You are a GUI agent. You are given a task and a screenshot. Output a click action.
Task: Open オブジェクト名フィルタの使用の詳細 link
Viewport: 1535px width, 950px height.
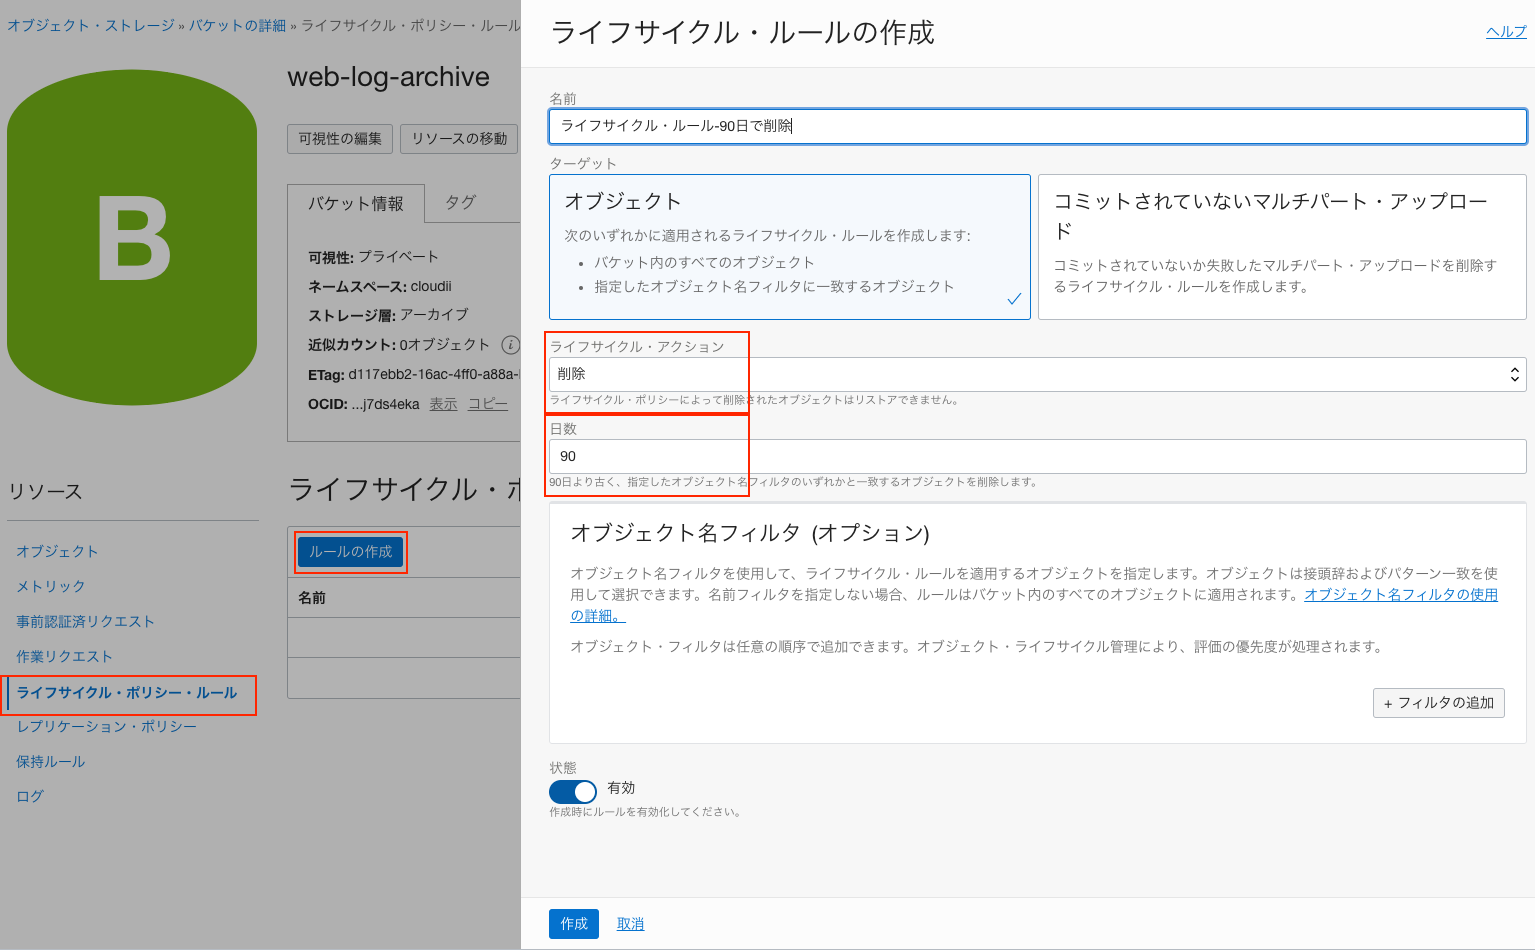coord(1400,595)
